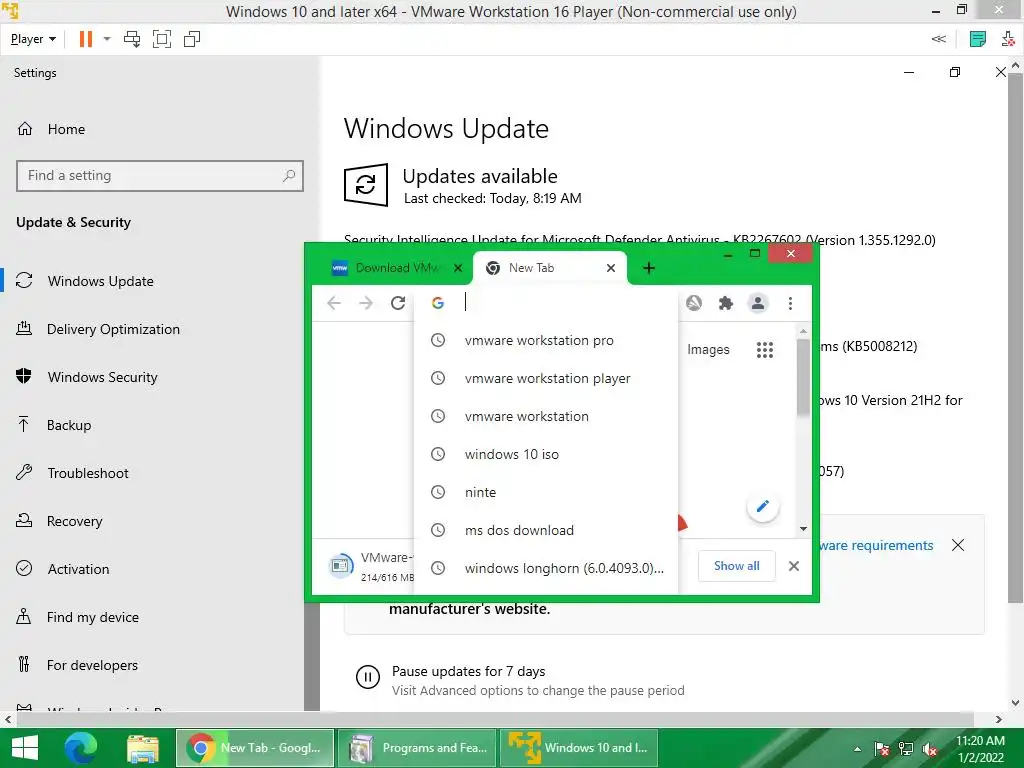Choose suggestion ninte

tap(546, 492)
